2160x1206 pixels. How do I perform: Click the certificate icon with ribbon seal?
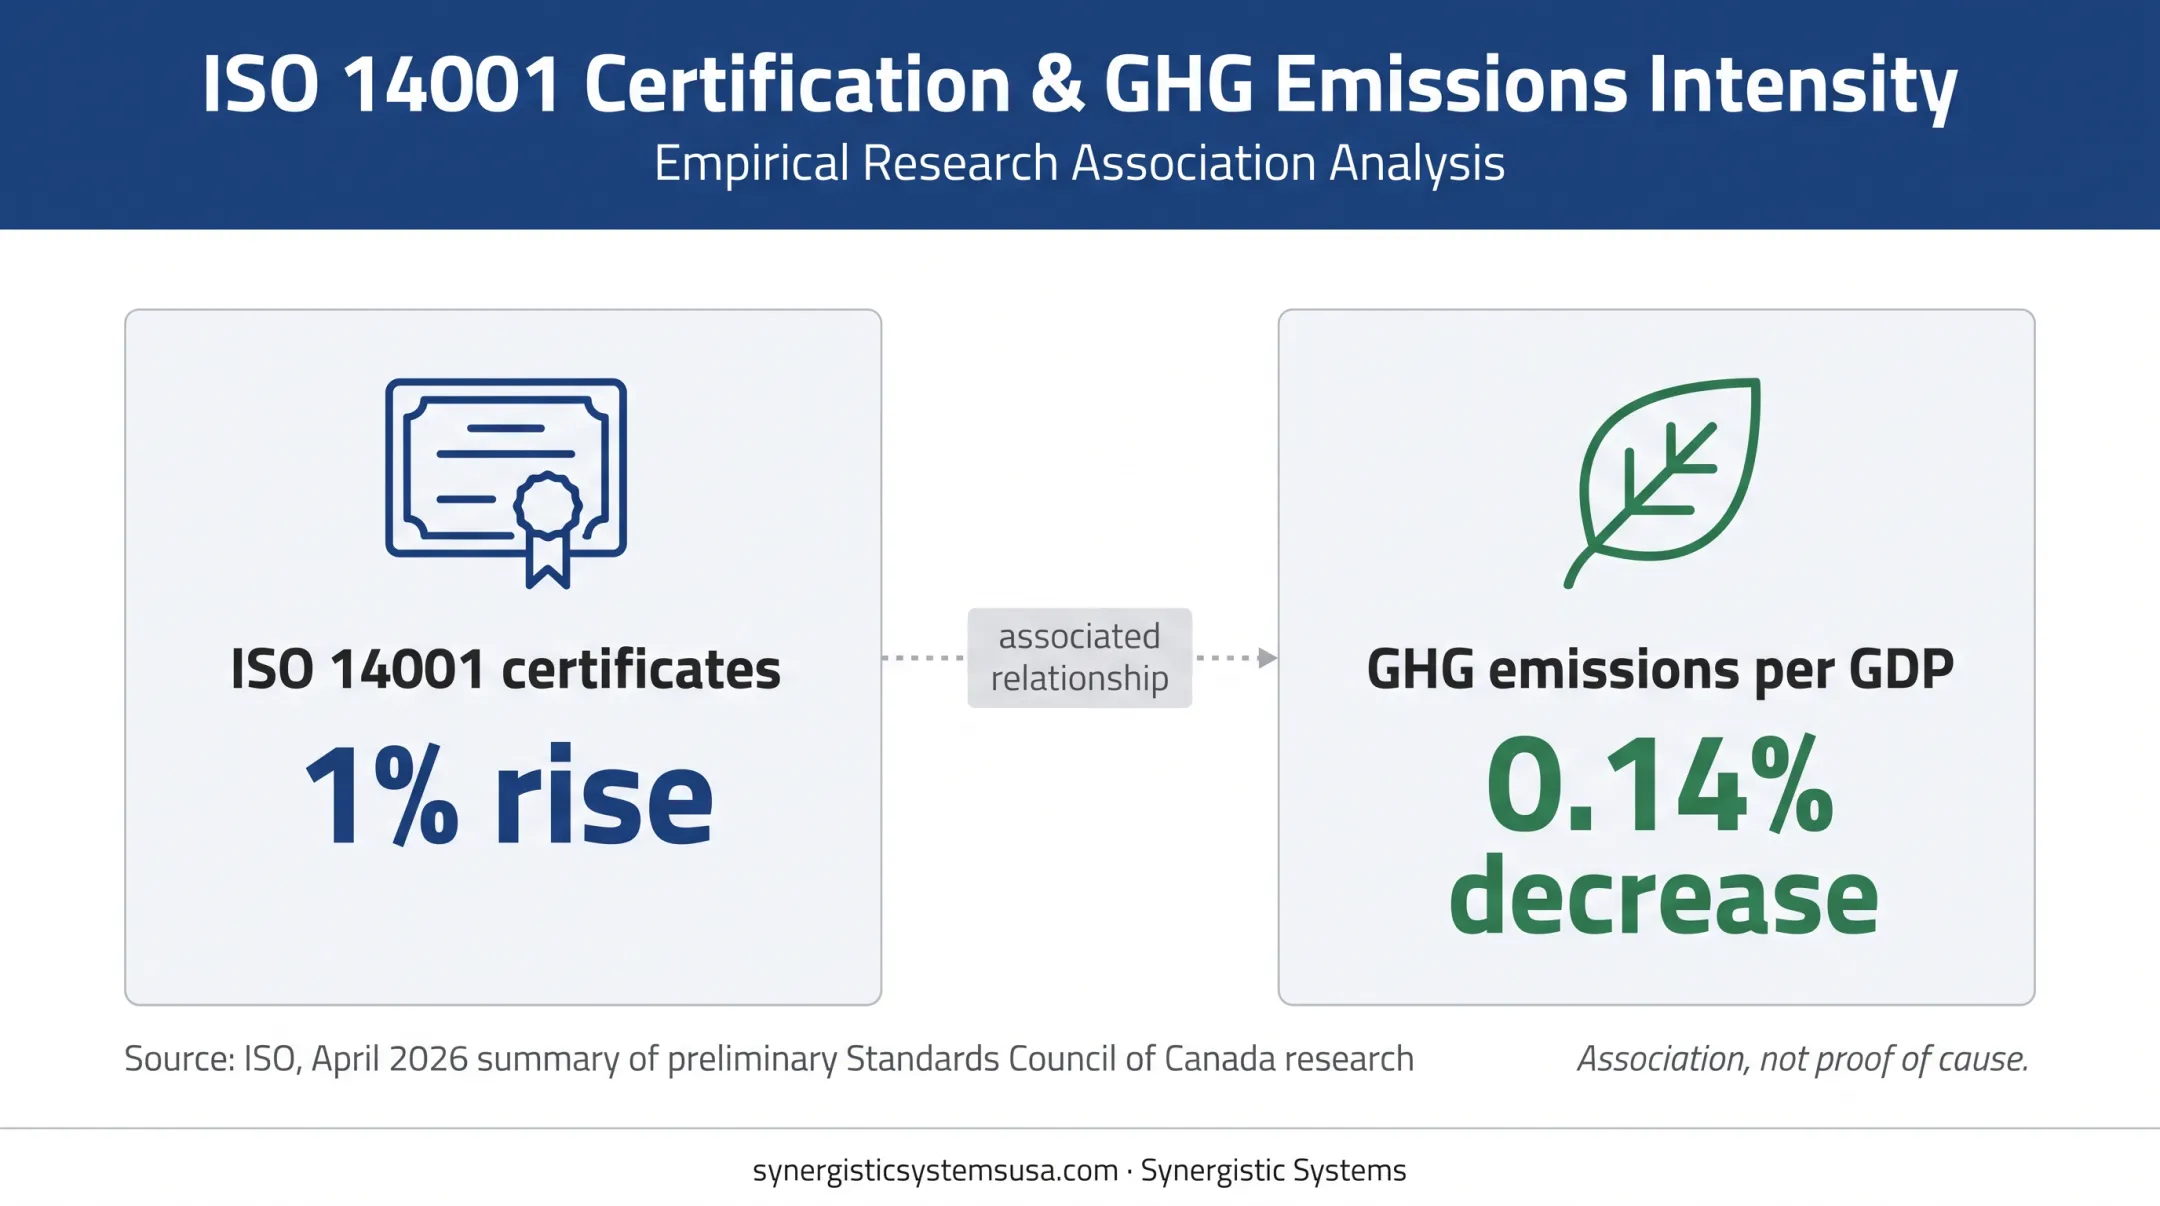coord(506,483)
